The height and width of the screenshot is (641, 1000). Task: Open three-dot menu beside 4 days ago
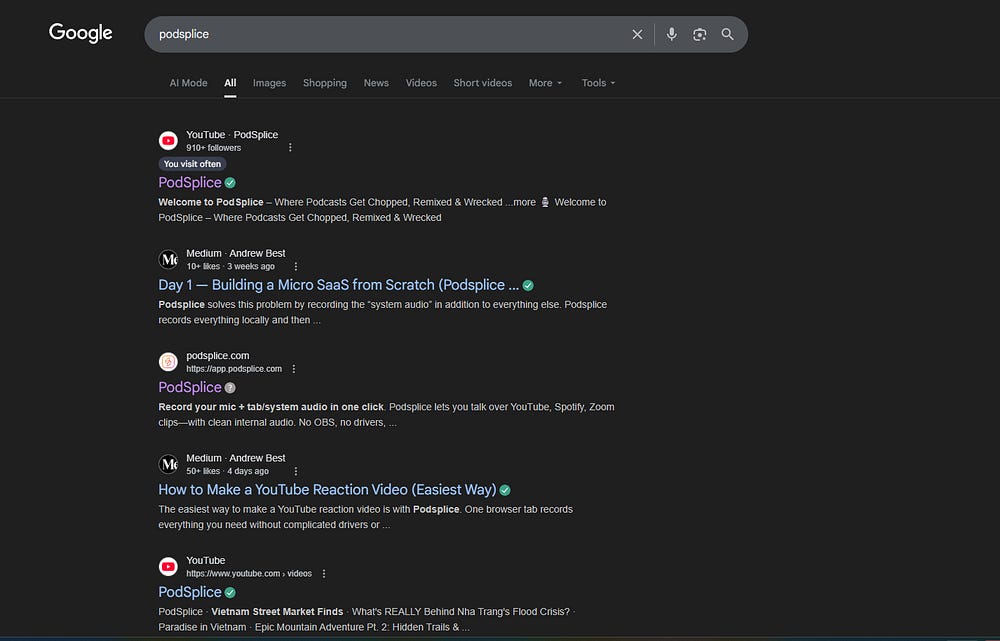[295, 471]
